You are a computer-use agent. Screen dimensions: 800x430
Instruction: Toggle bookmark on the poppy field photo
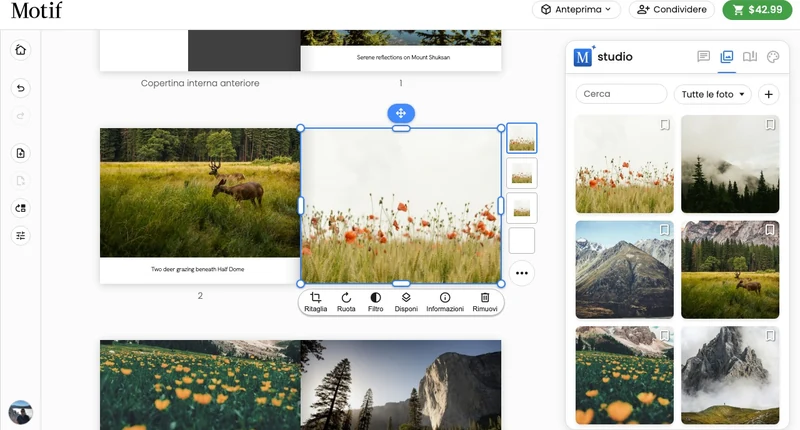point(665,125)
